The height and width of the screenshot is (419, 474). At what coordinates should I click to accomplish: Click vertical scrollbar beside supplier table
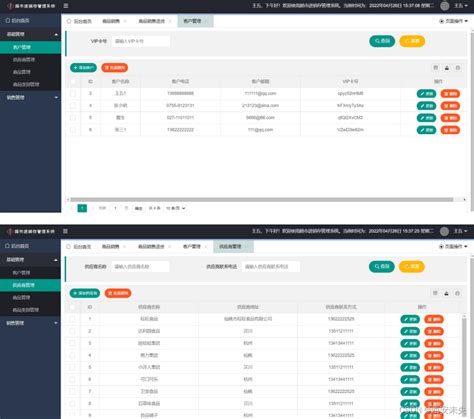click(x=464, y=367)
